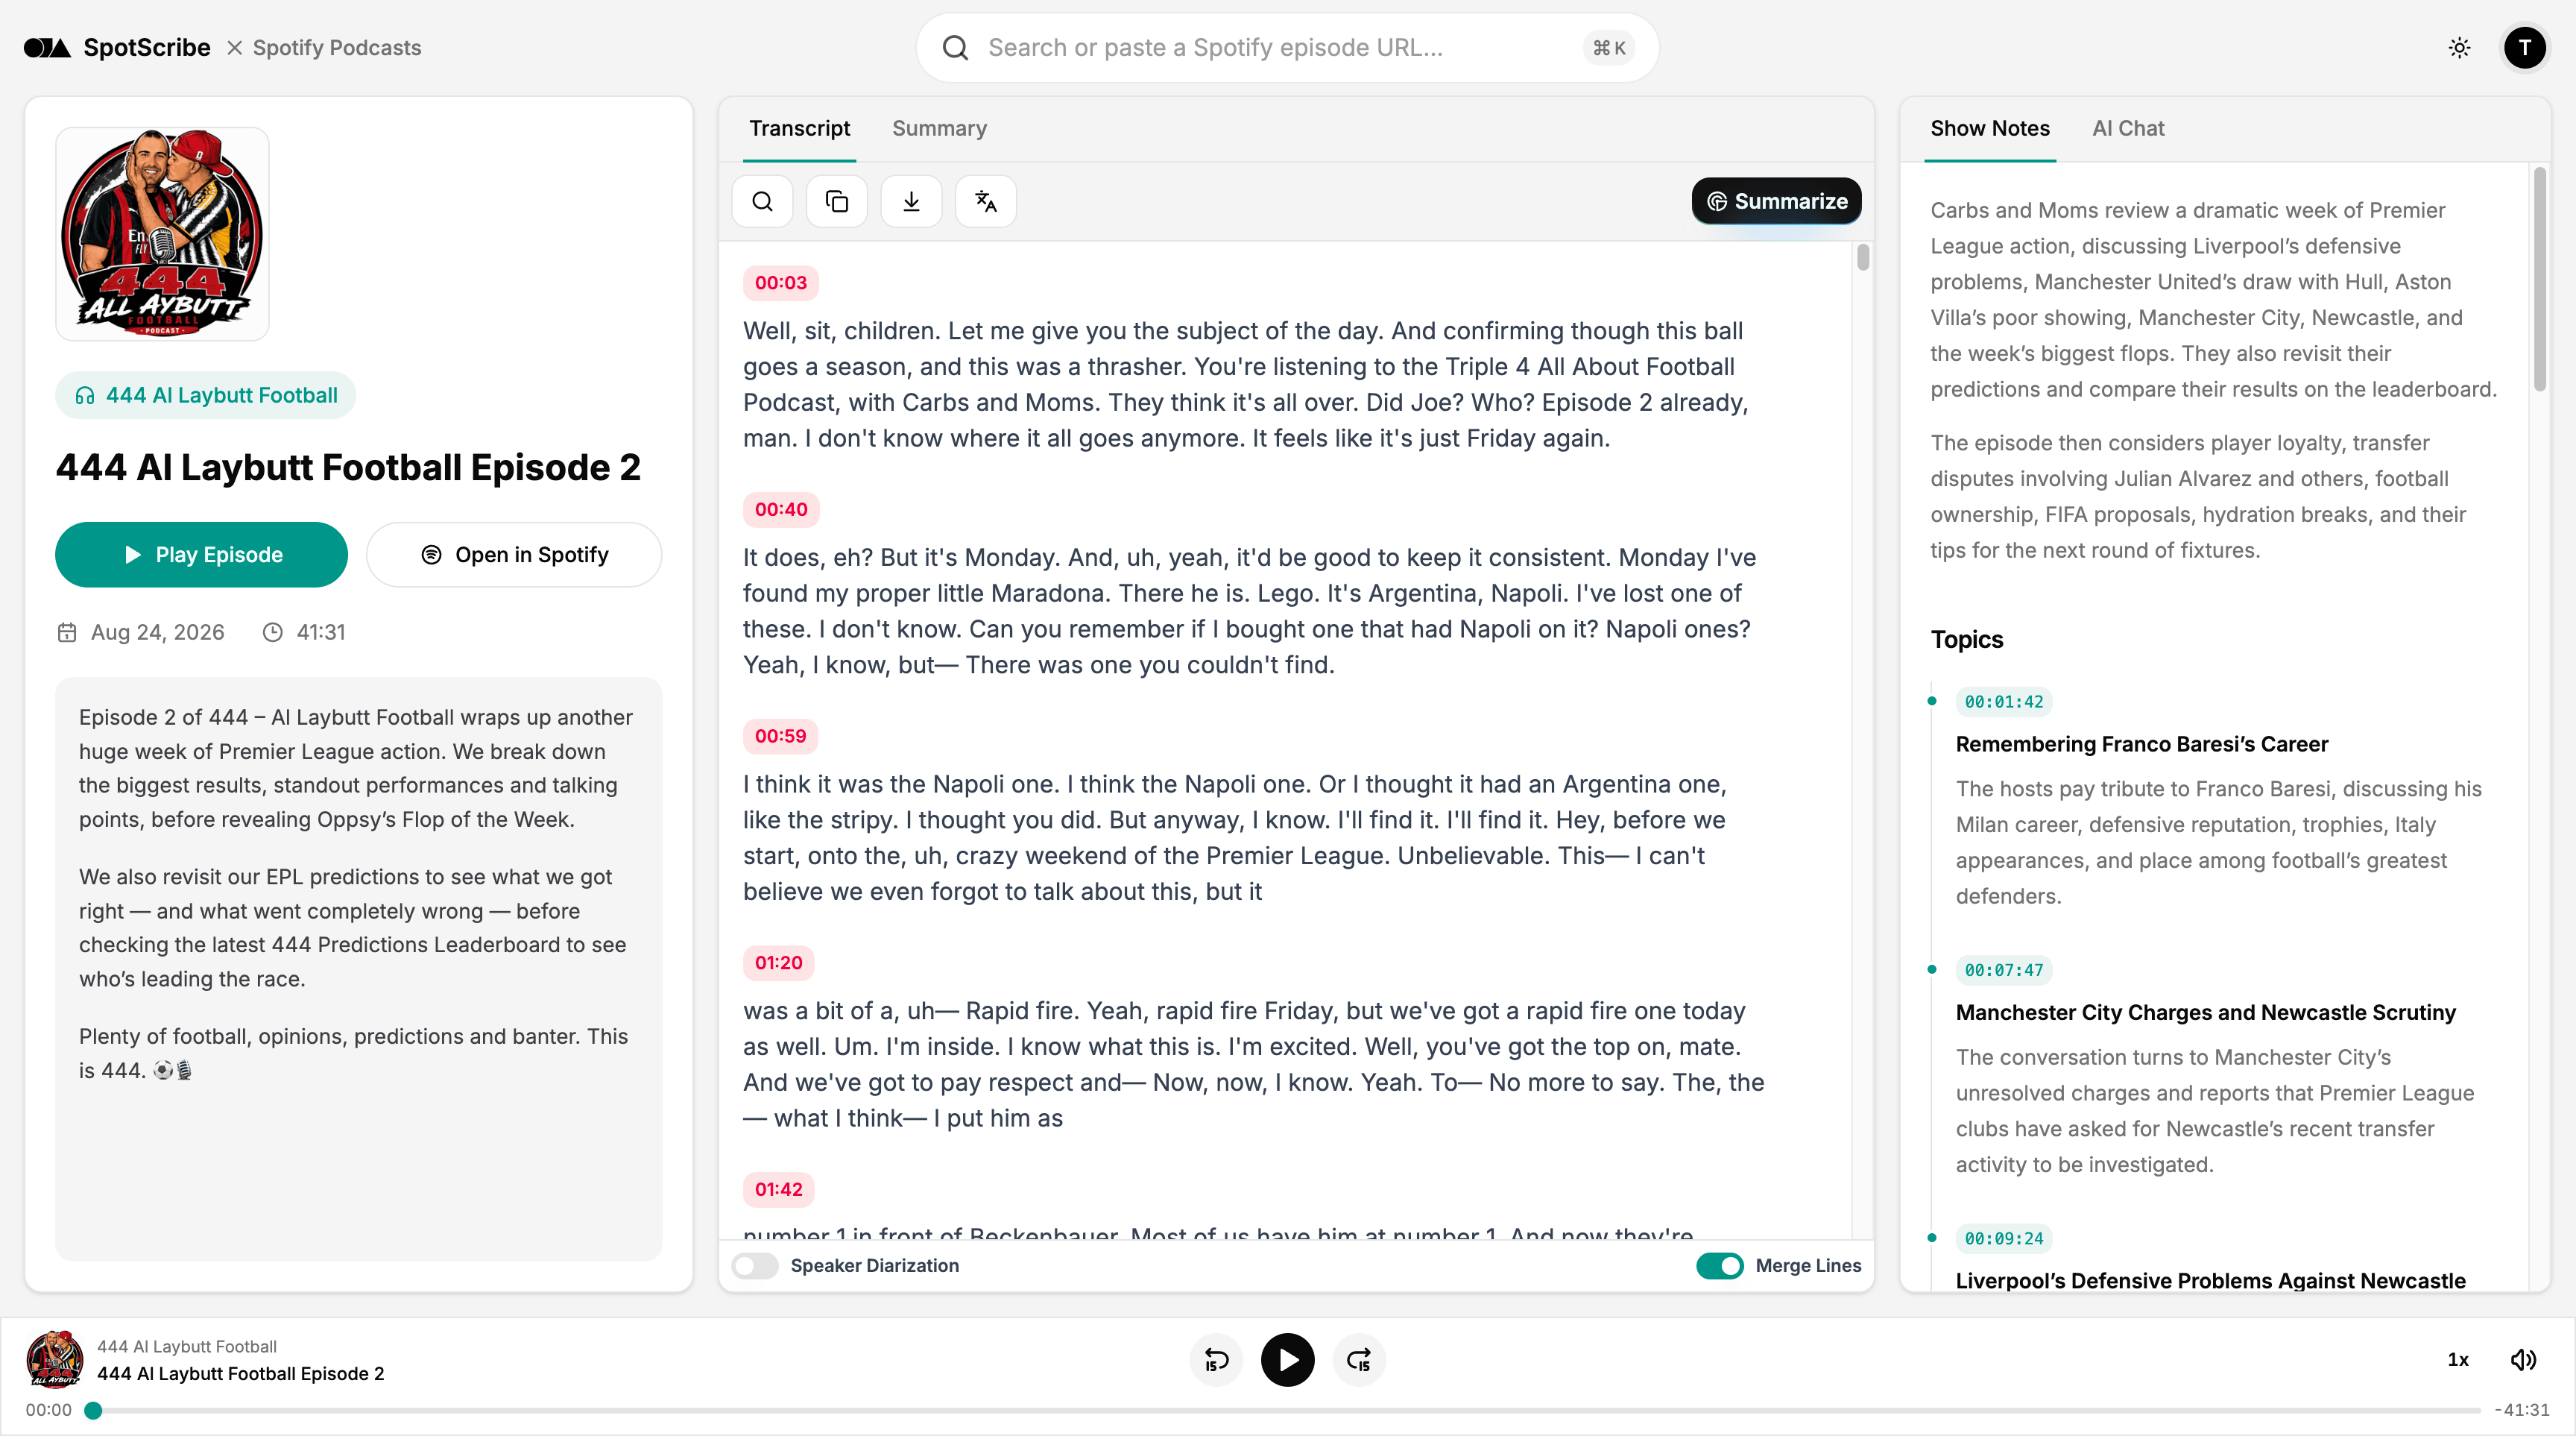The width and height of the screenshot is (2576, 1436).
Task: Skip forward 15 seconds
Action: (1359, 1360)
